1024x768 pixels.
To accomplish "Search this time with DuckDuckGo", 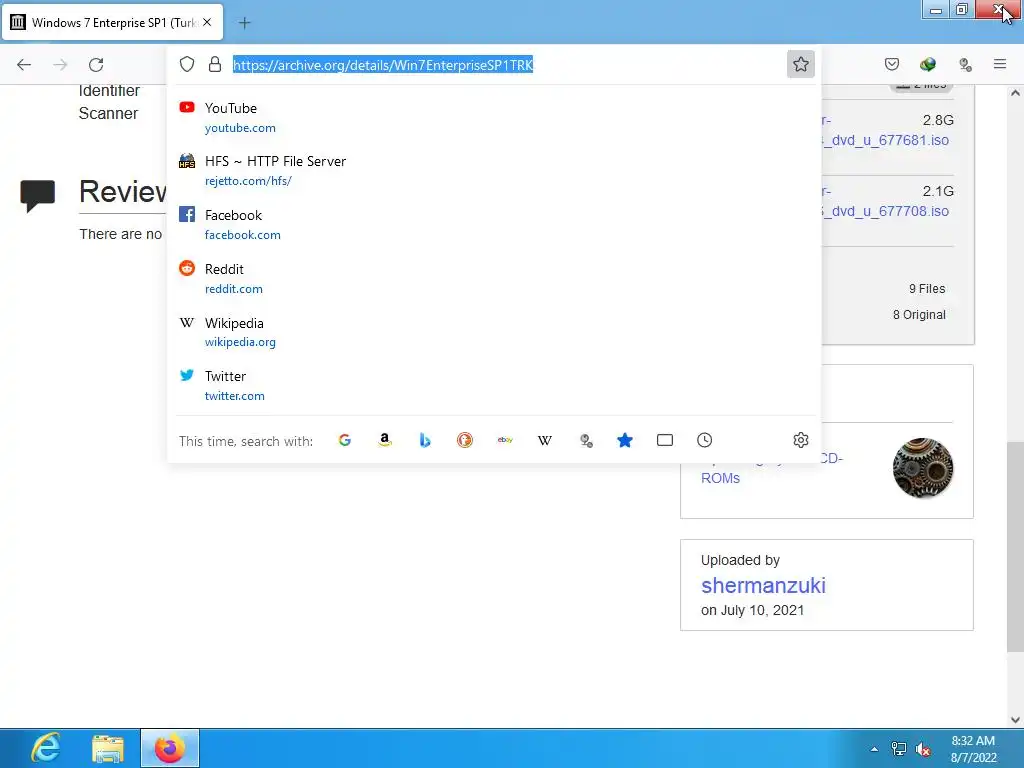I will (464, 440).
